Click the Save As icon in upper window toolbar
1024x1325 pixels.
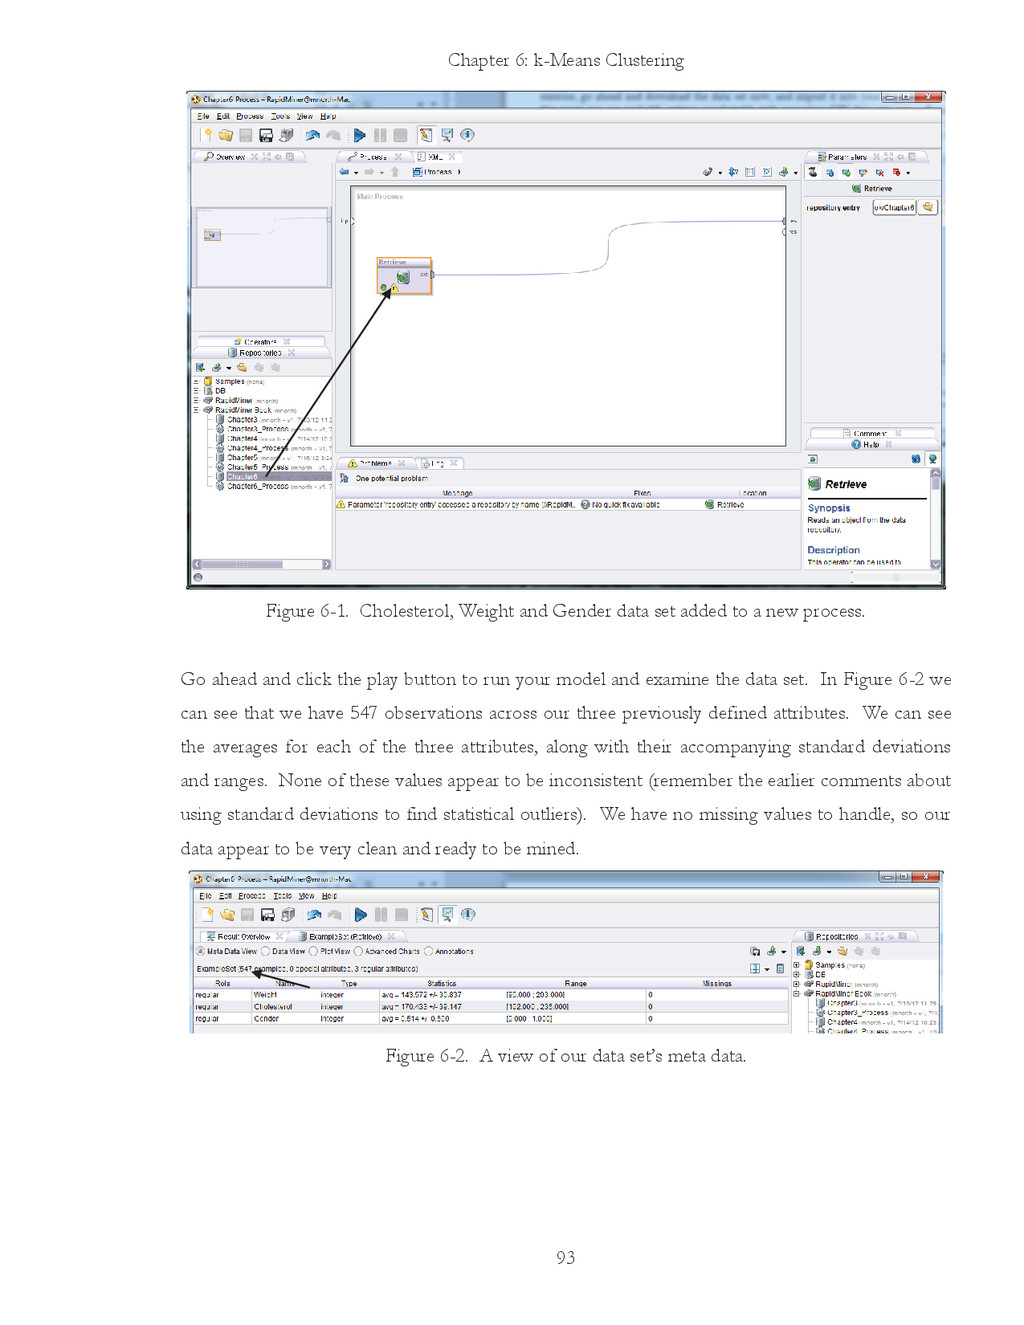[266, 135]
